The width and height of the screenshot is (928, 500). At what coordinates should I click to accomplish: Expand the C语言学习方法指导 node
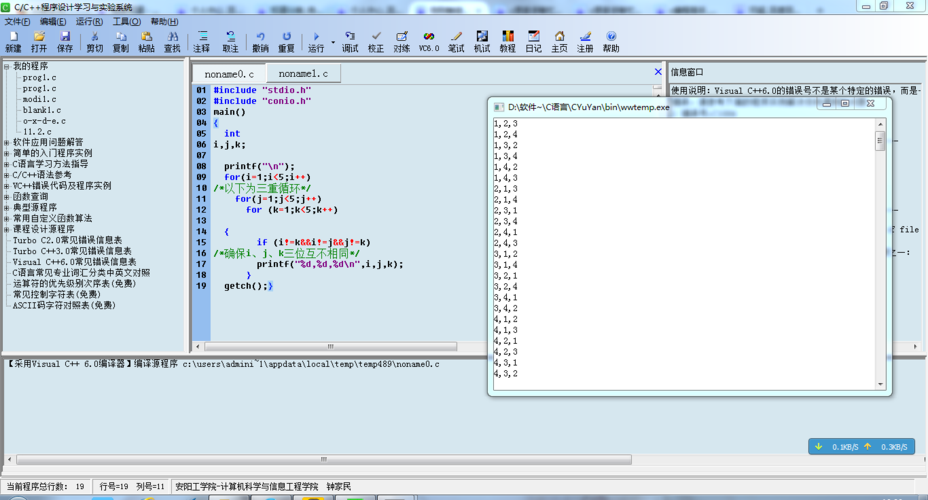pos(7,164)
